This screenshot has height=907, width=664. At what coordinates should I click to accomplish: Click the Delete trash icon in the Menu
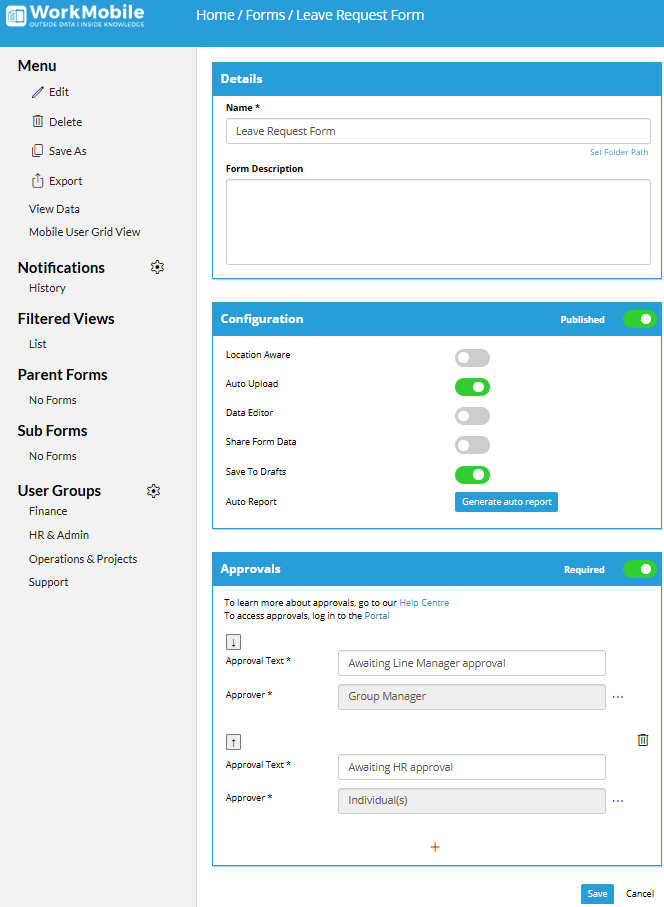38,122
